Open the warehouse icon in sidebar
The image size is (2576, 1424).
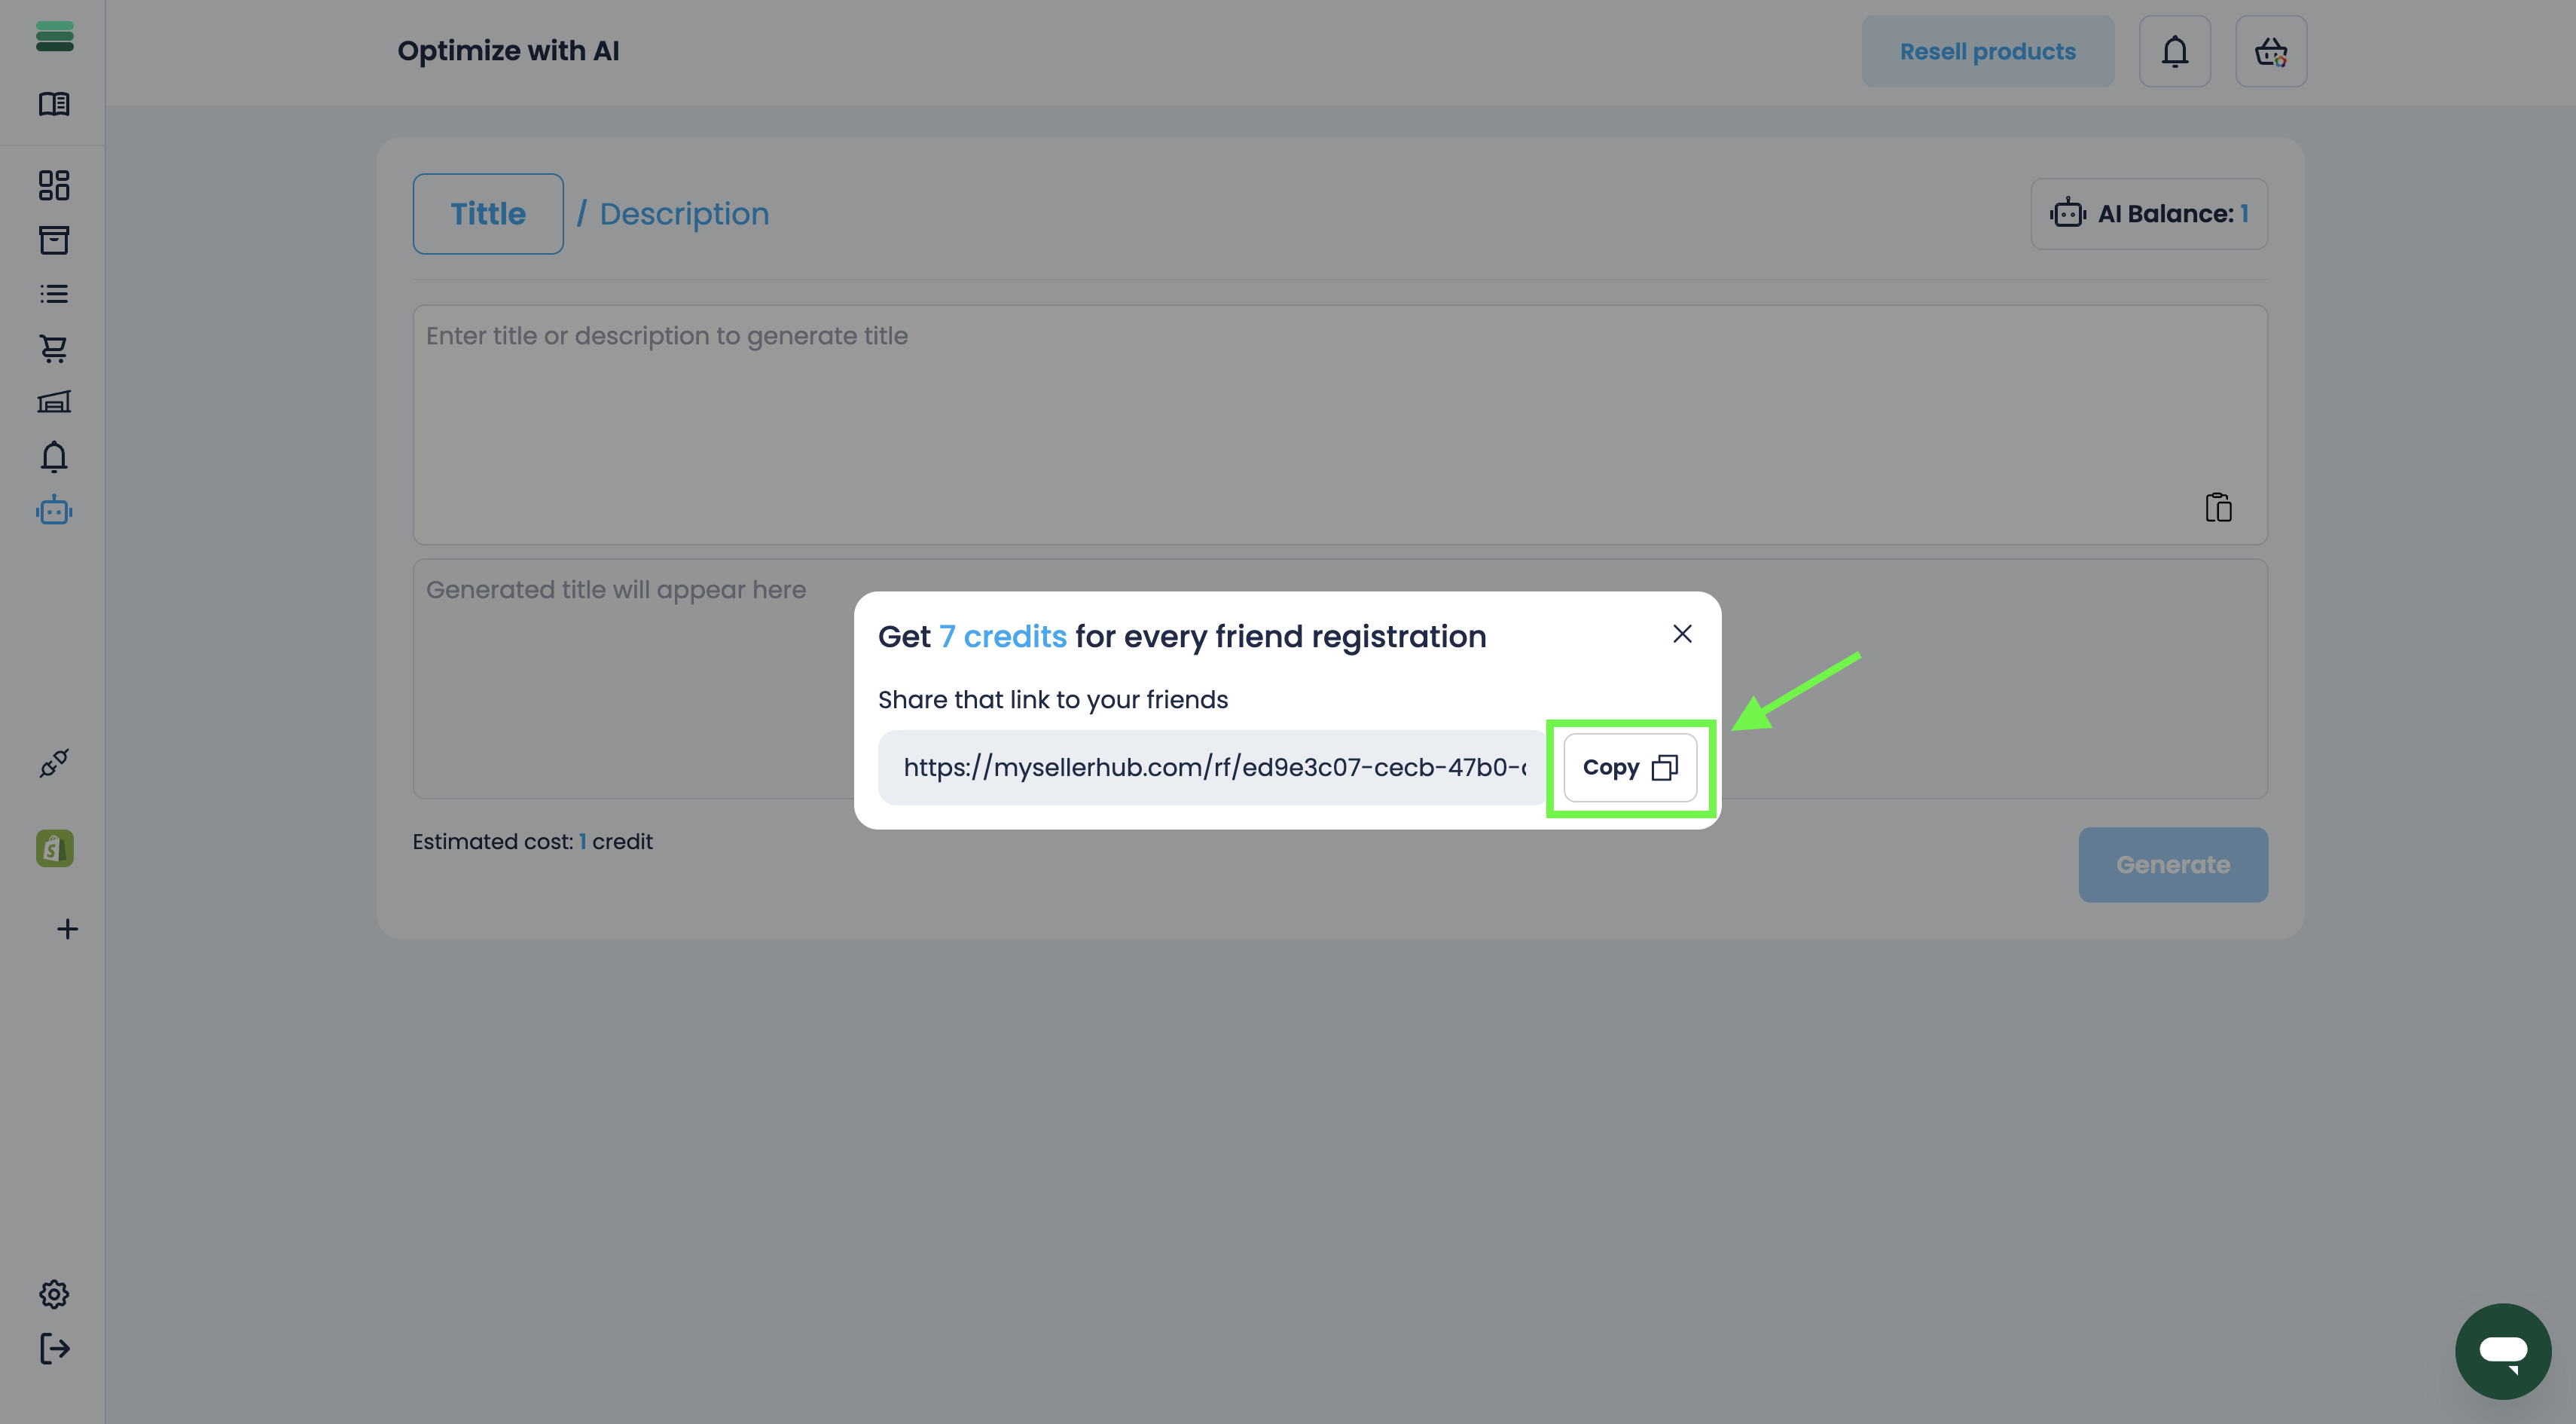click(x=54, y=402)
